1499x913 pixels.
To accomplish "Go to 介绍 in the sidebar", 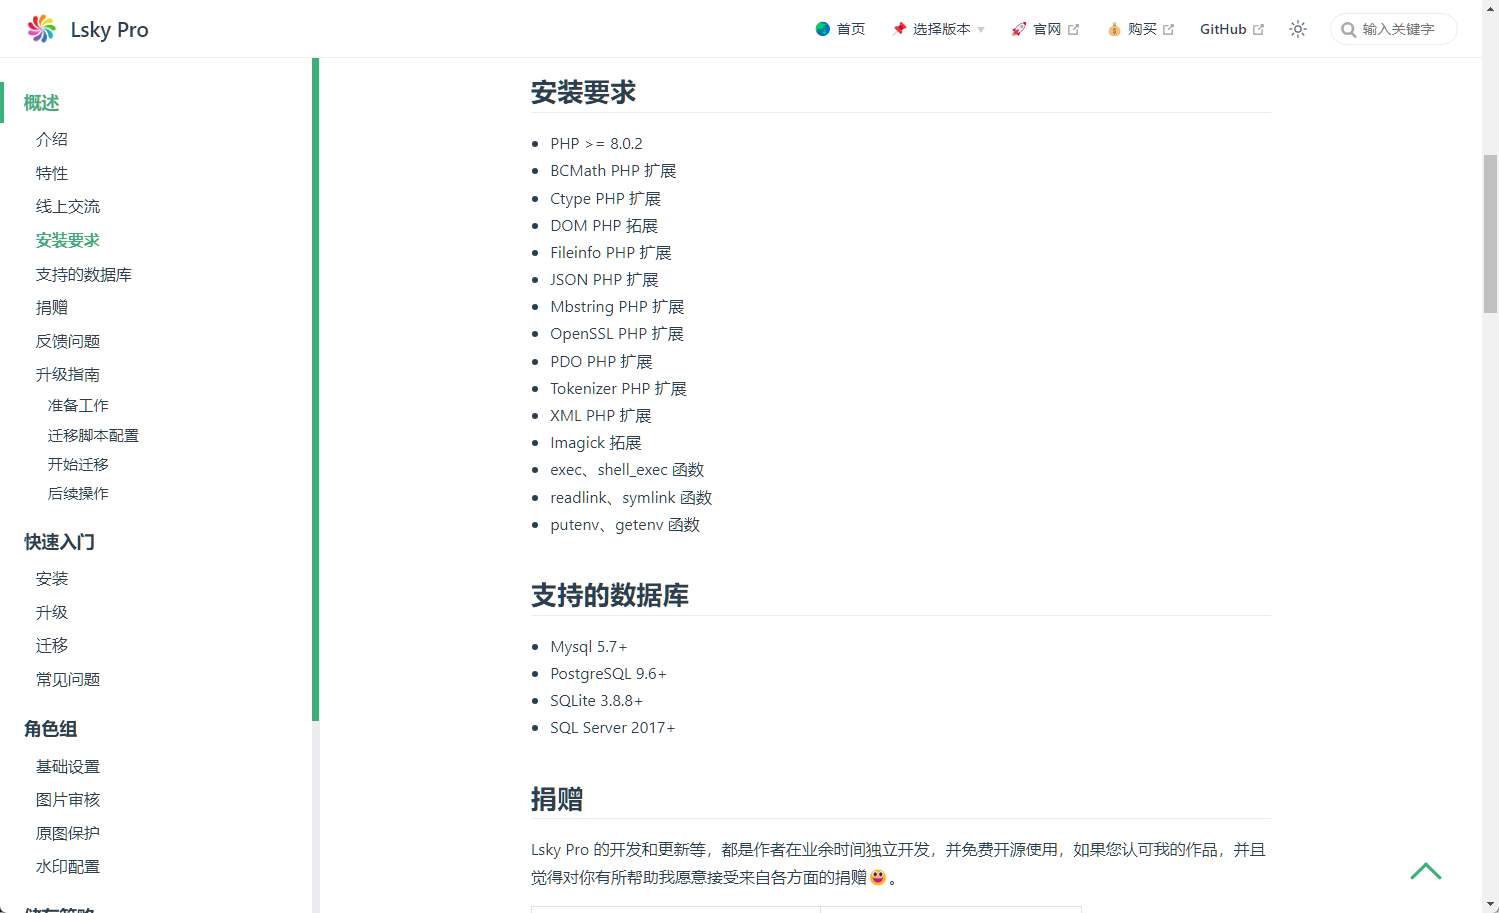I will click(x=52, y=139).
